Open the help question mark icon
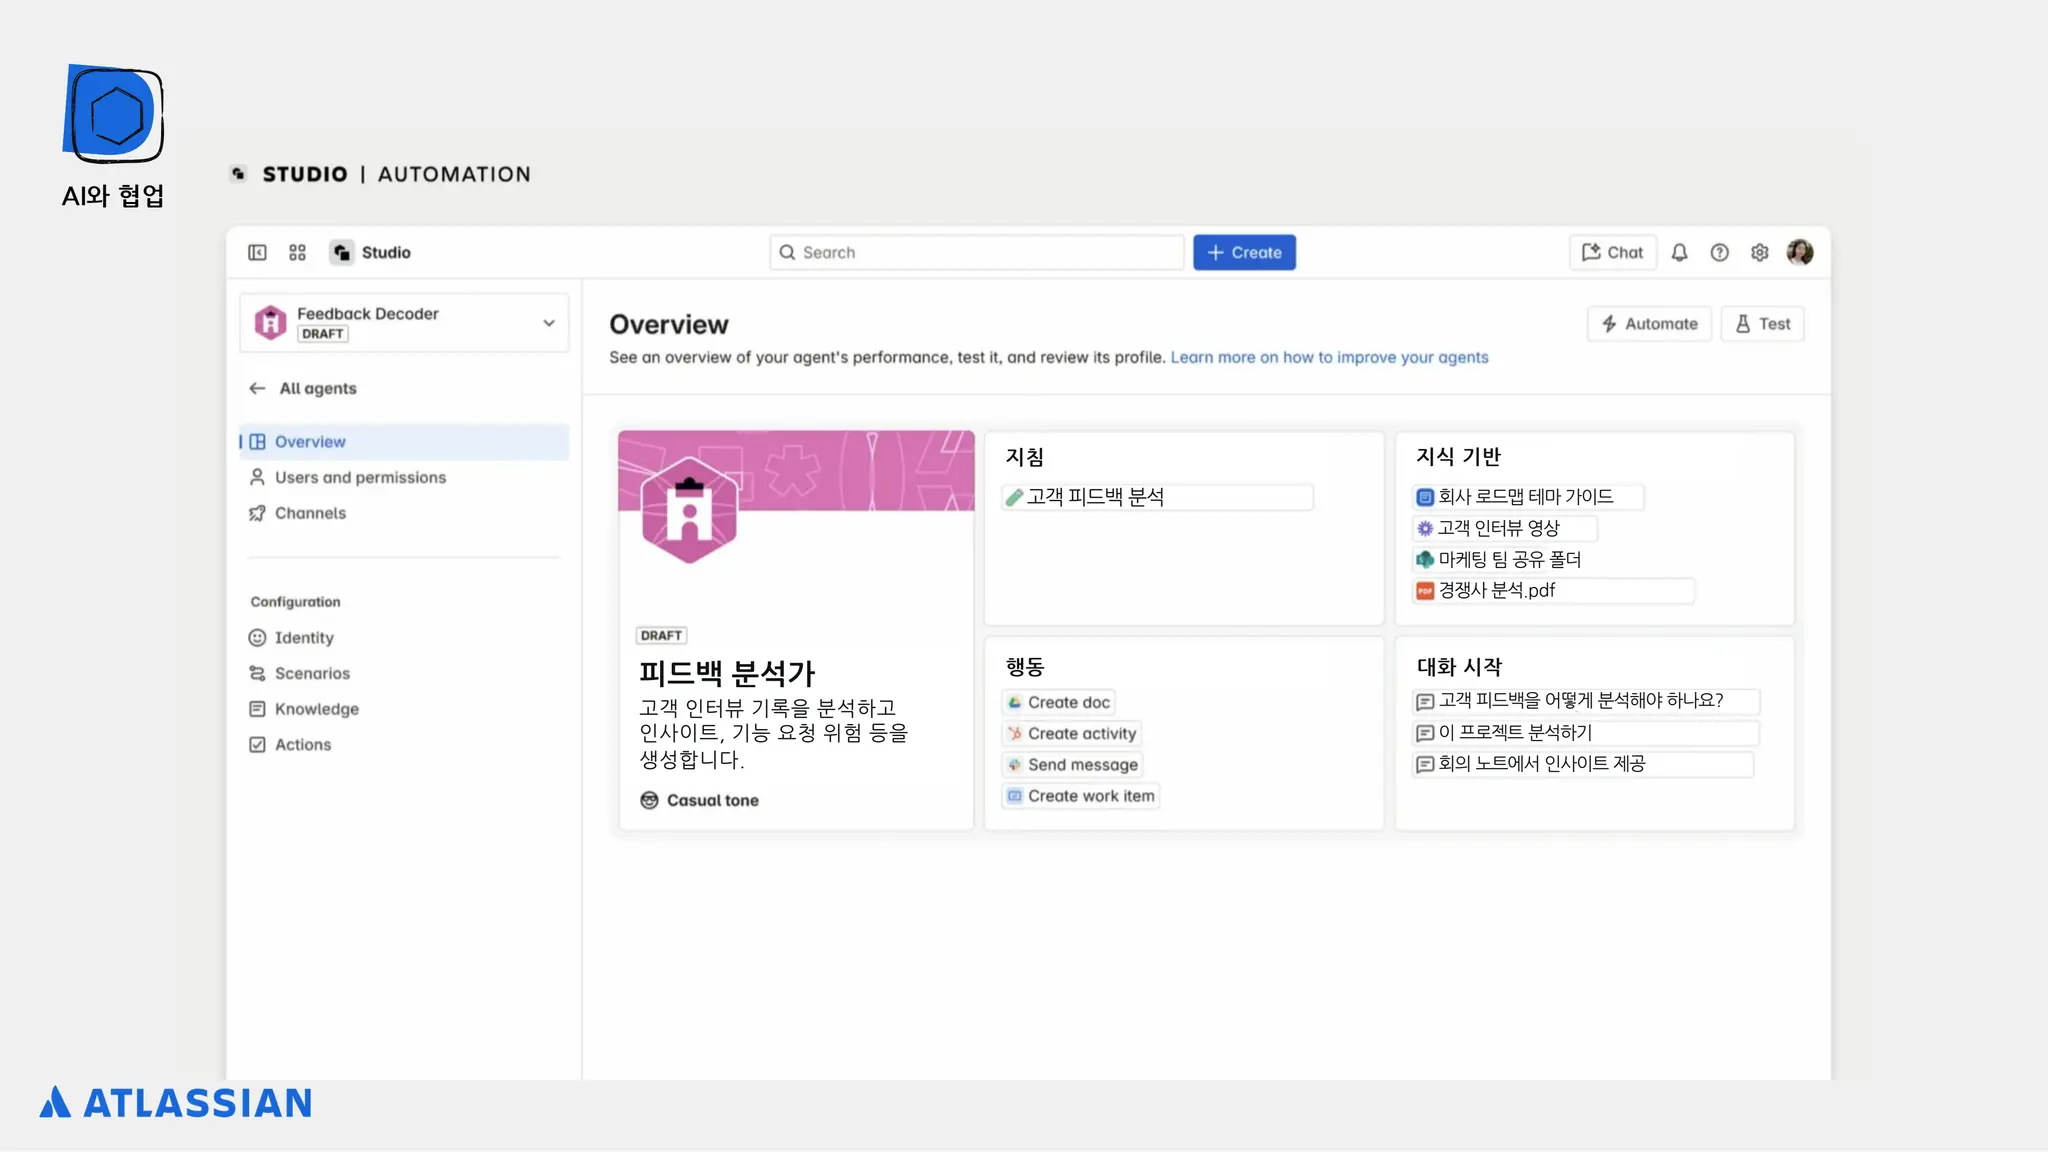Screen dimensions: 2048x1152 [1720, 253]
